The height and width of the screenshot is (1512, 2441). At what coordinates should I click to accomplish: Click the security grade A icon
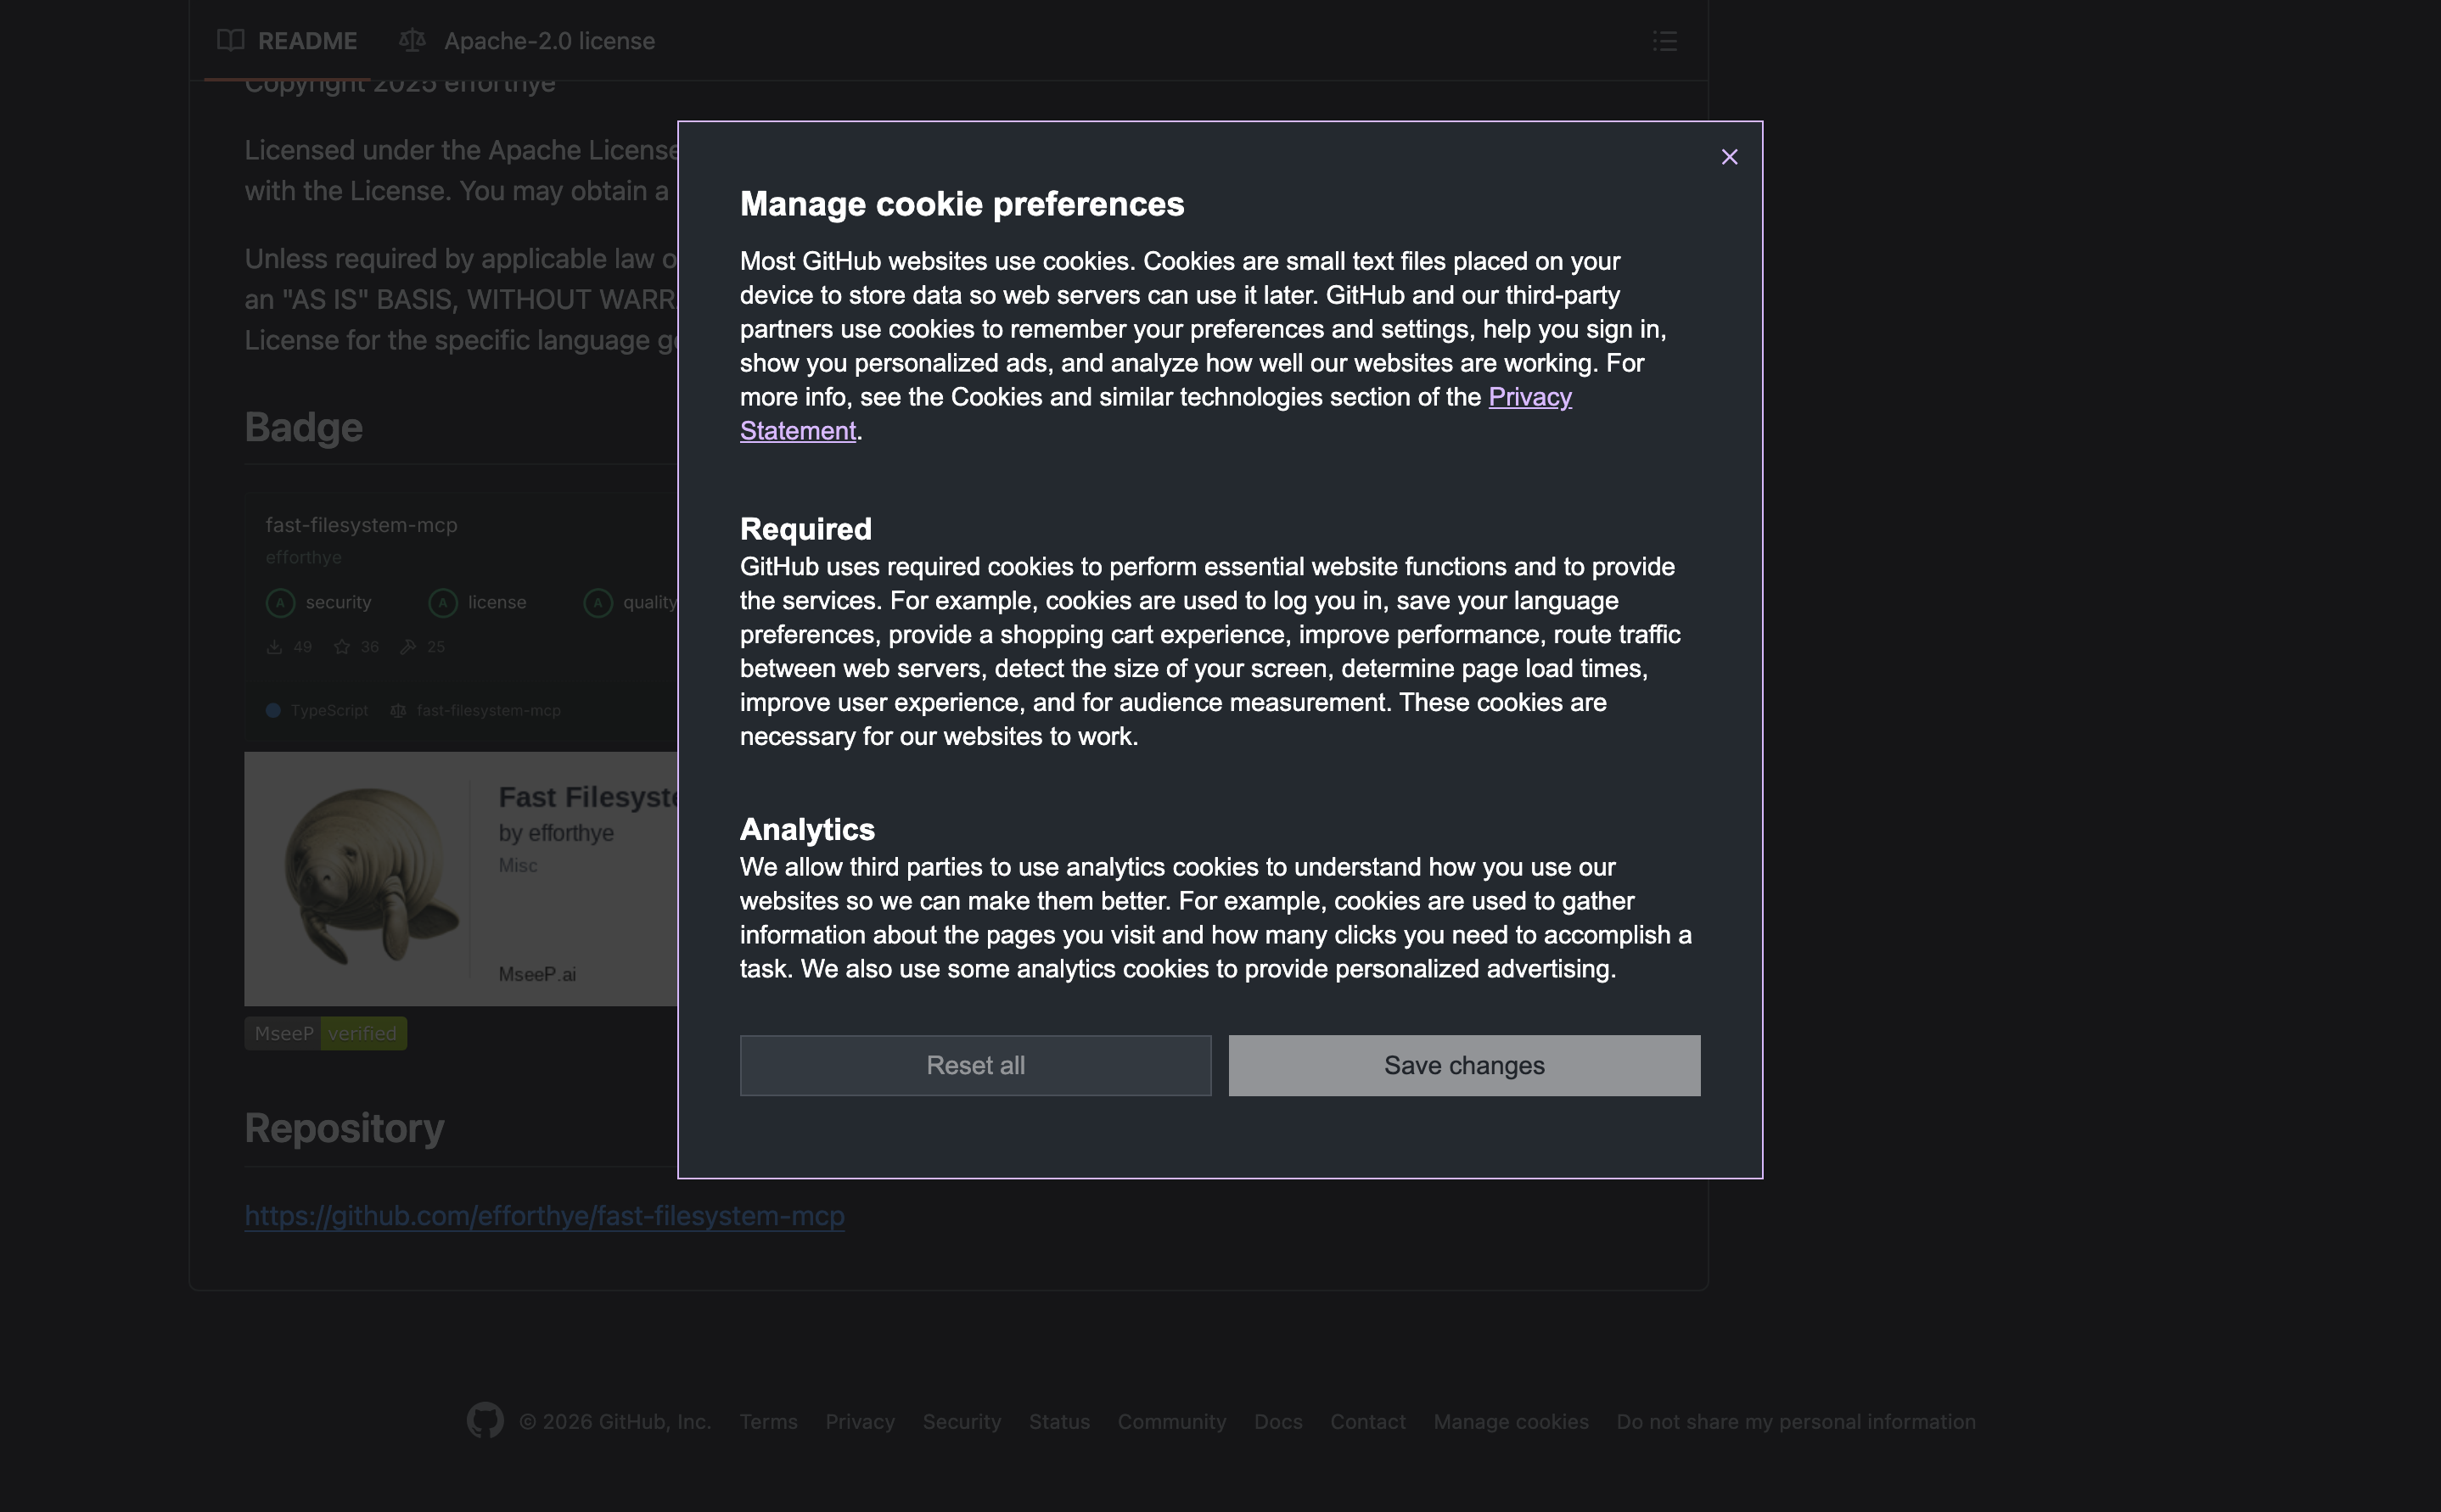(x=280, y=602)
